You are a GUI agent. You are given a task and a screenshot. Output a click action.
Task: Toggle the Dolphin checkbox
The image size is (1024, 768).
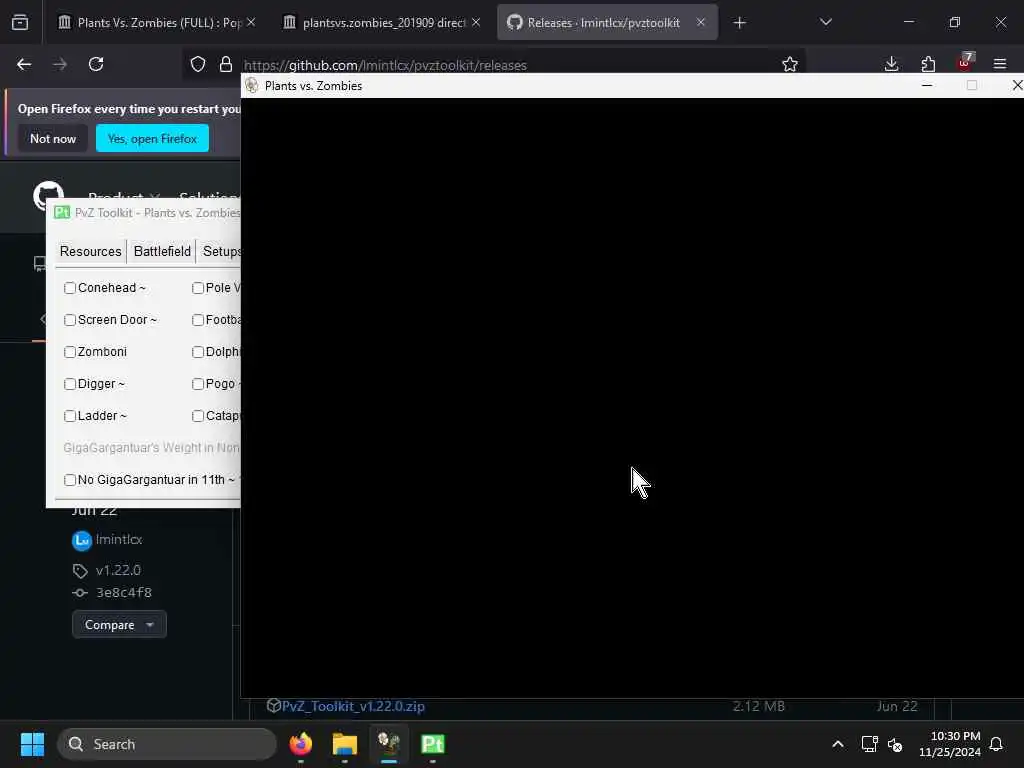click(x=198, y=352)
